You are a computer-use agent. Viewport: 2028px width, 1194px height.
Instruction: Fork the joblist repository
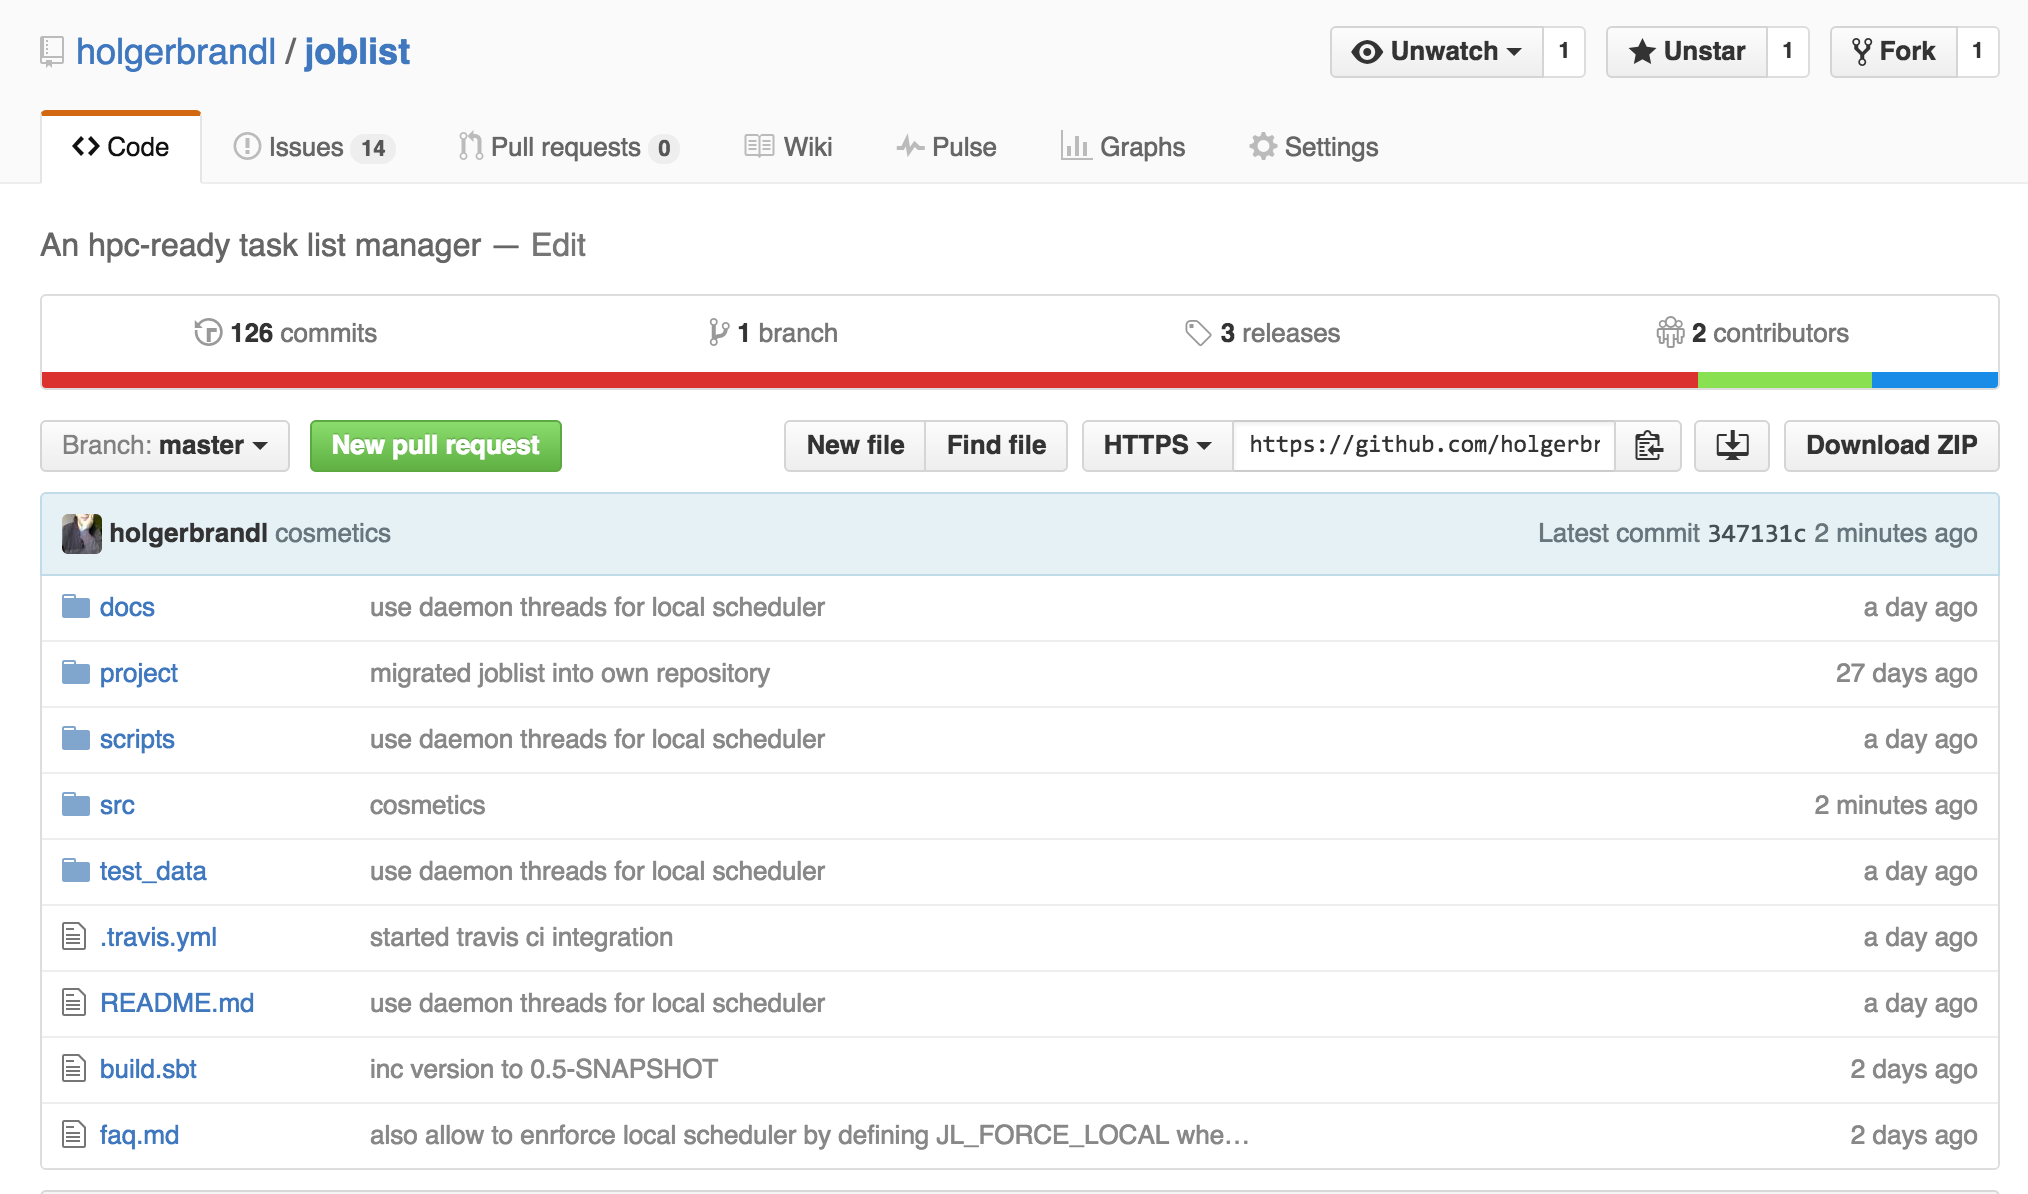[x=1894, y=52]
